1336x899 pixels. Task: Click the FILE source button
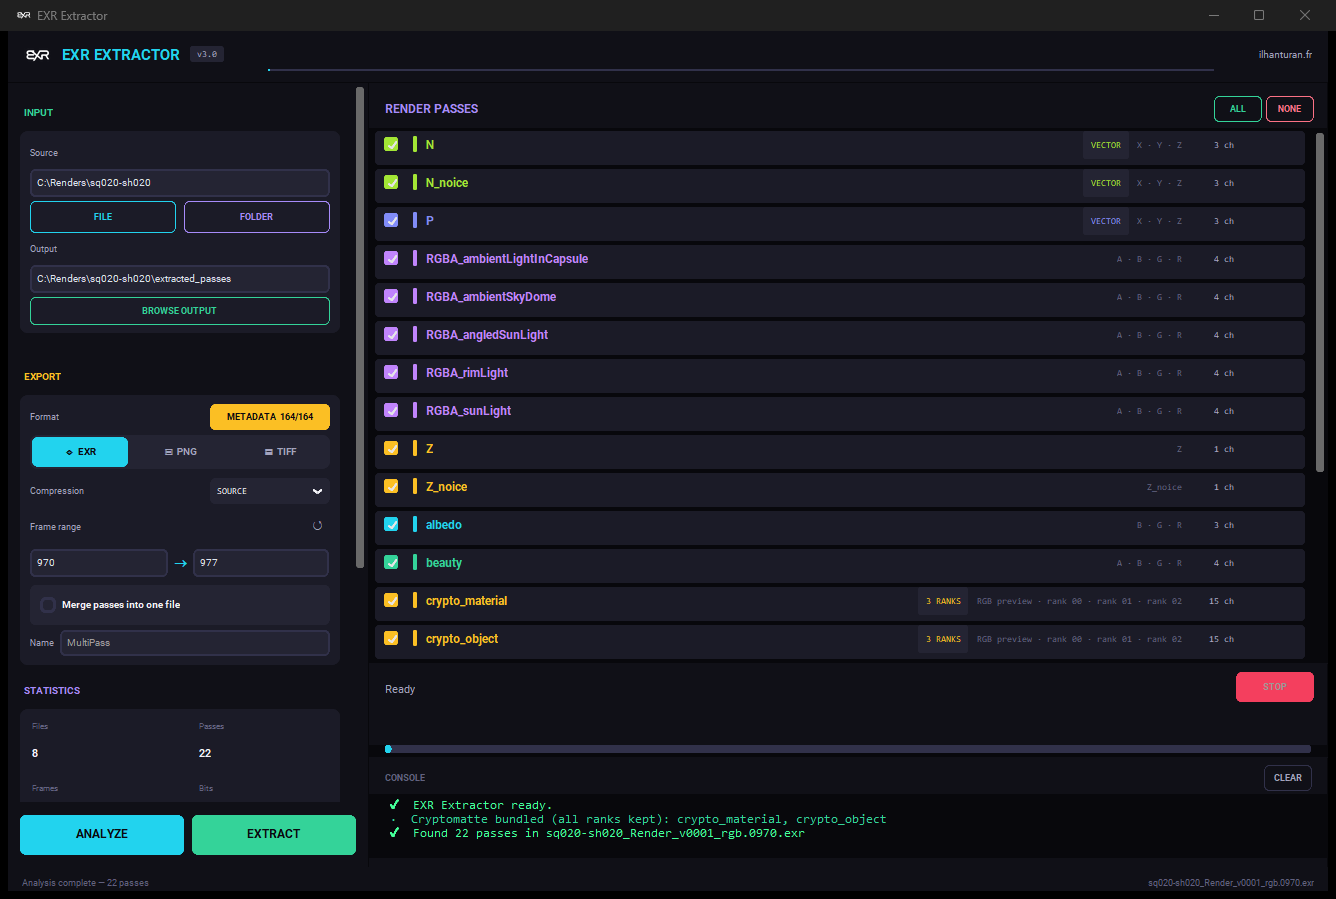pos(103,217)
